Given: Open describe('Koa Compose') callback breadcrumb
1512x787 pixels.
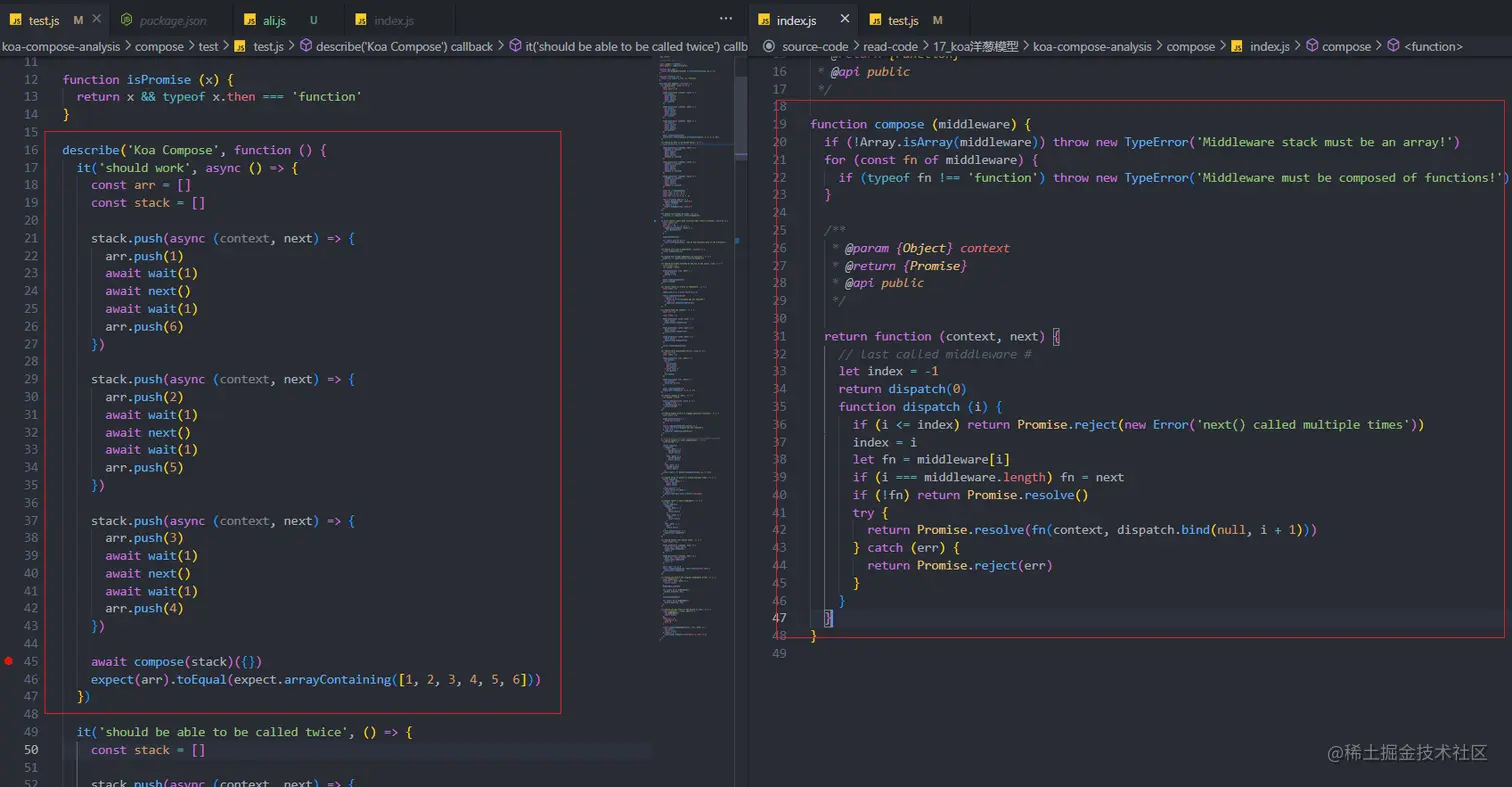Looking at the screenshot, I should pos(396,46).
